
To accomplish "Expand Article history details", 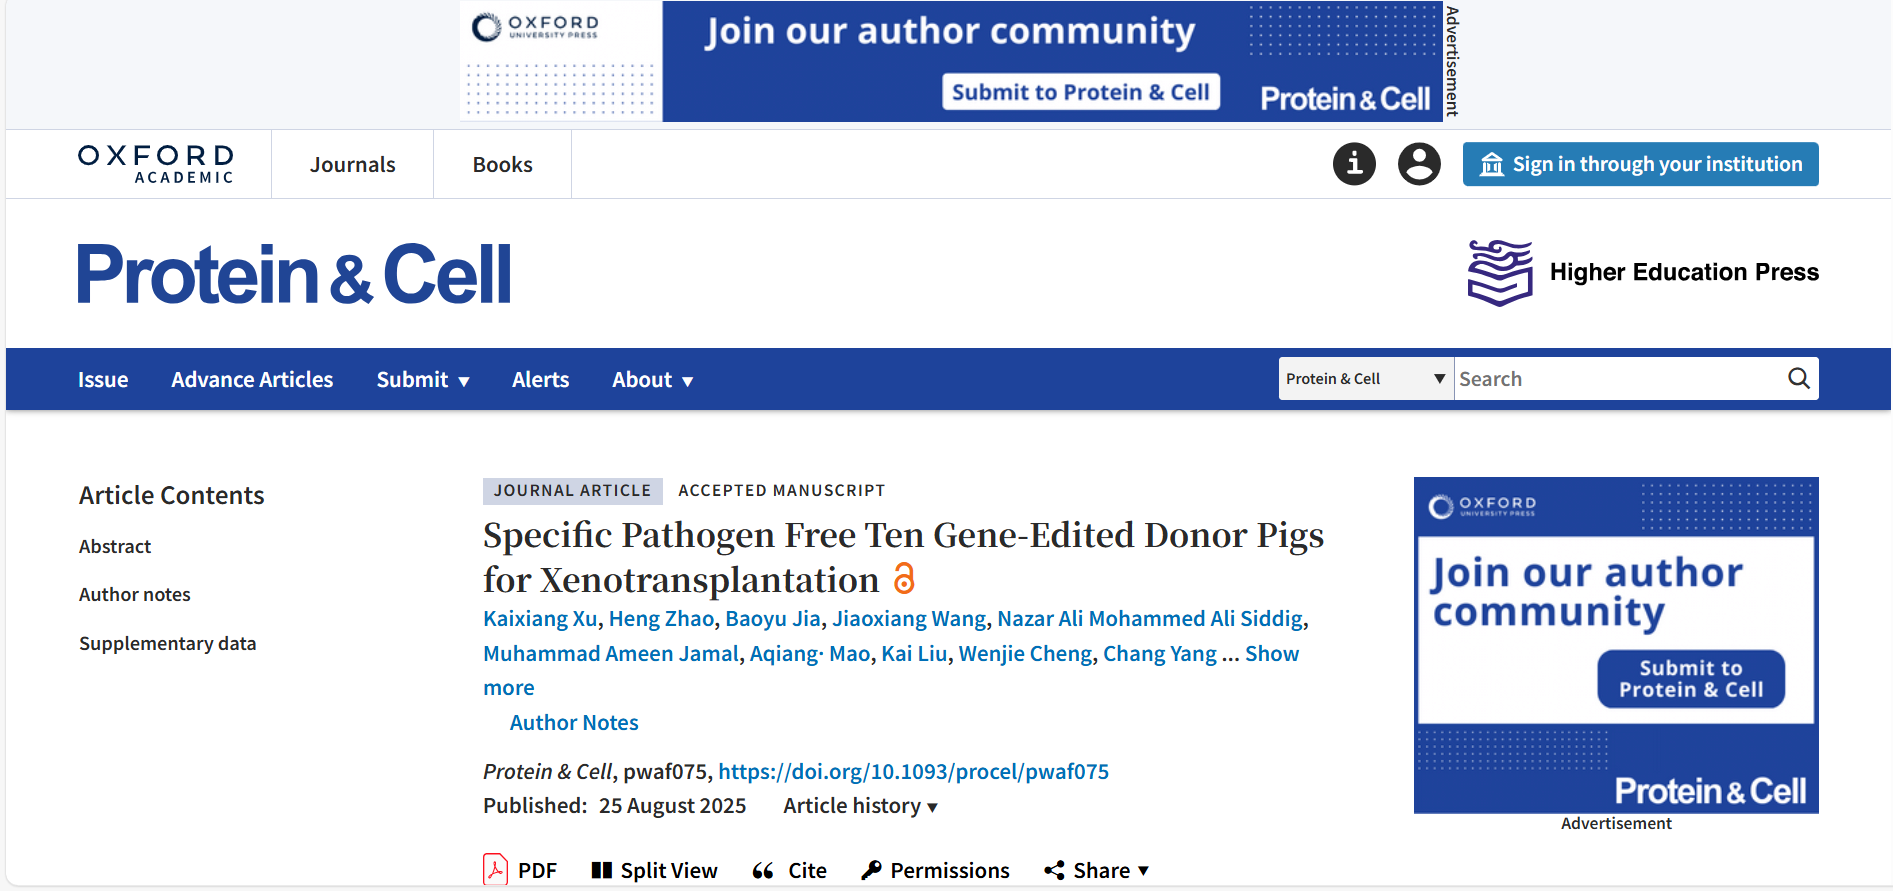I will click(x=860, y=806).
